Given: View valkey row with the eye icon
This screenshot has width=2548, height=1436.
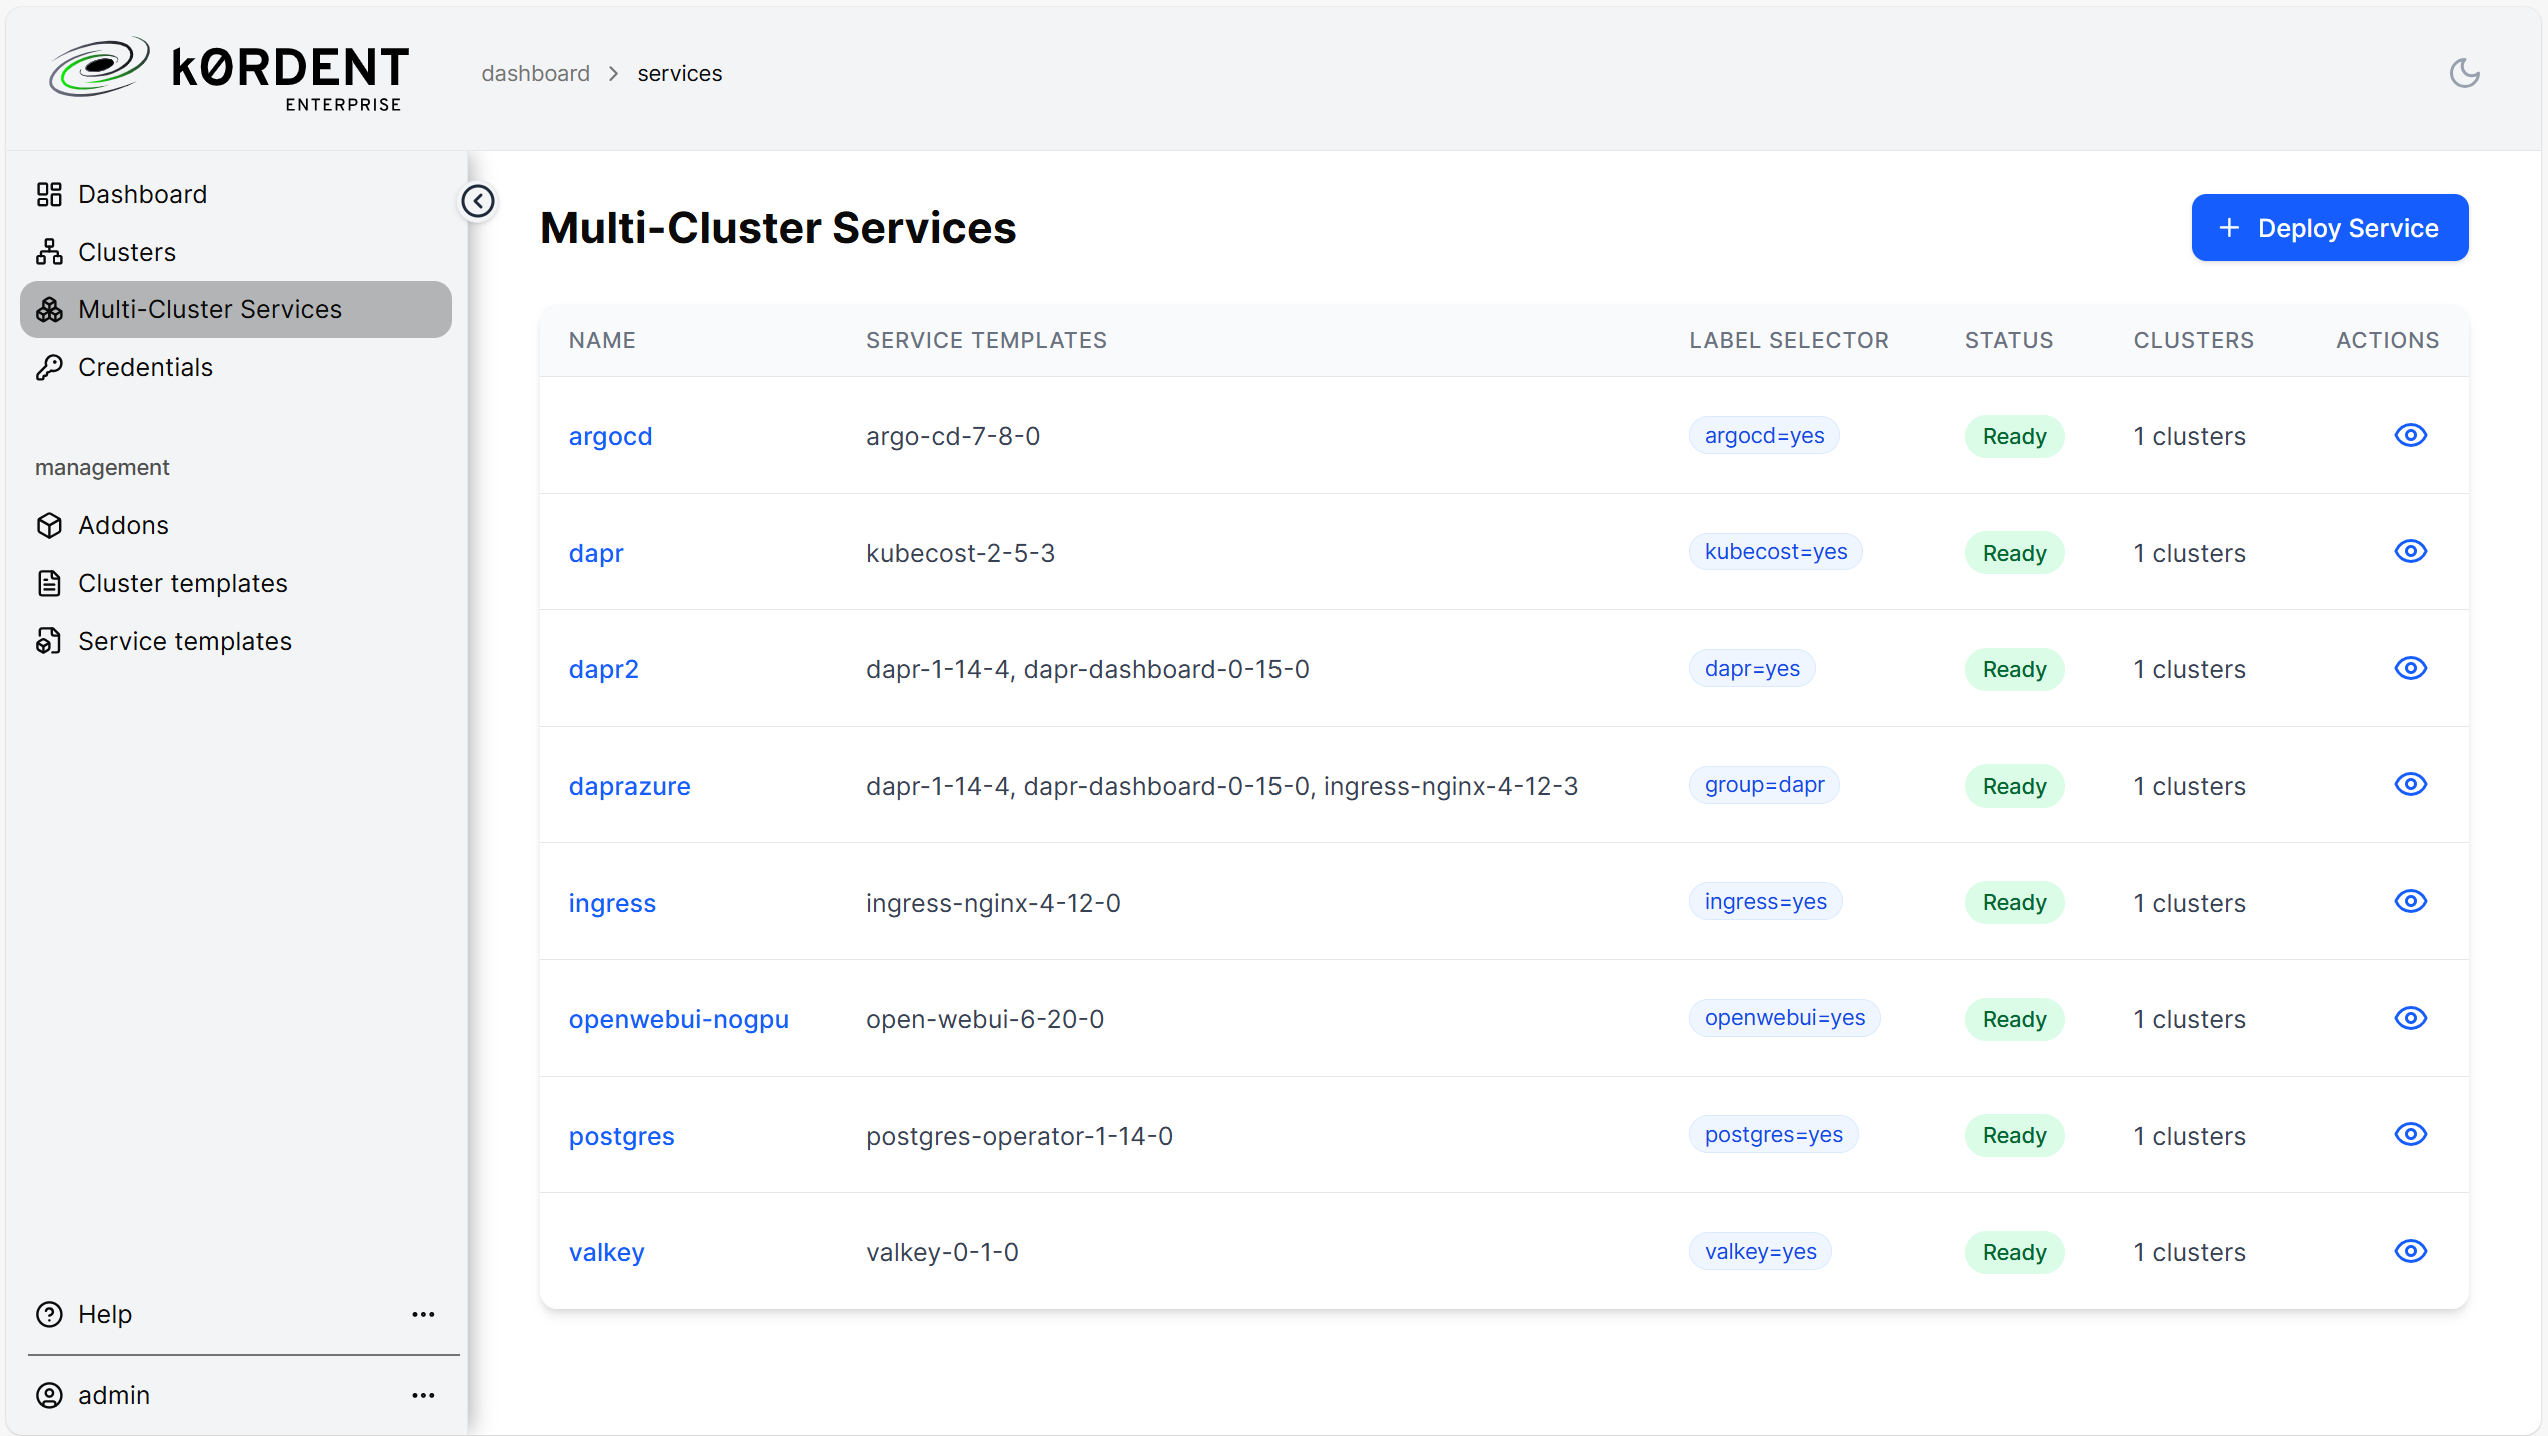Looking at the screenshot, I should pos(2410,1251).
